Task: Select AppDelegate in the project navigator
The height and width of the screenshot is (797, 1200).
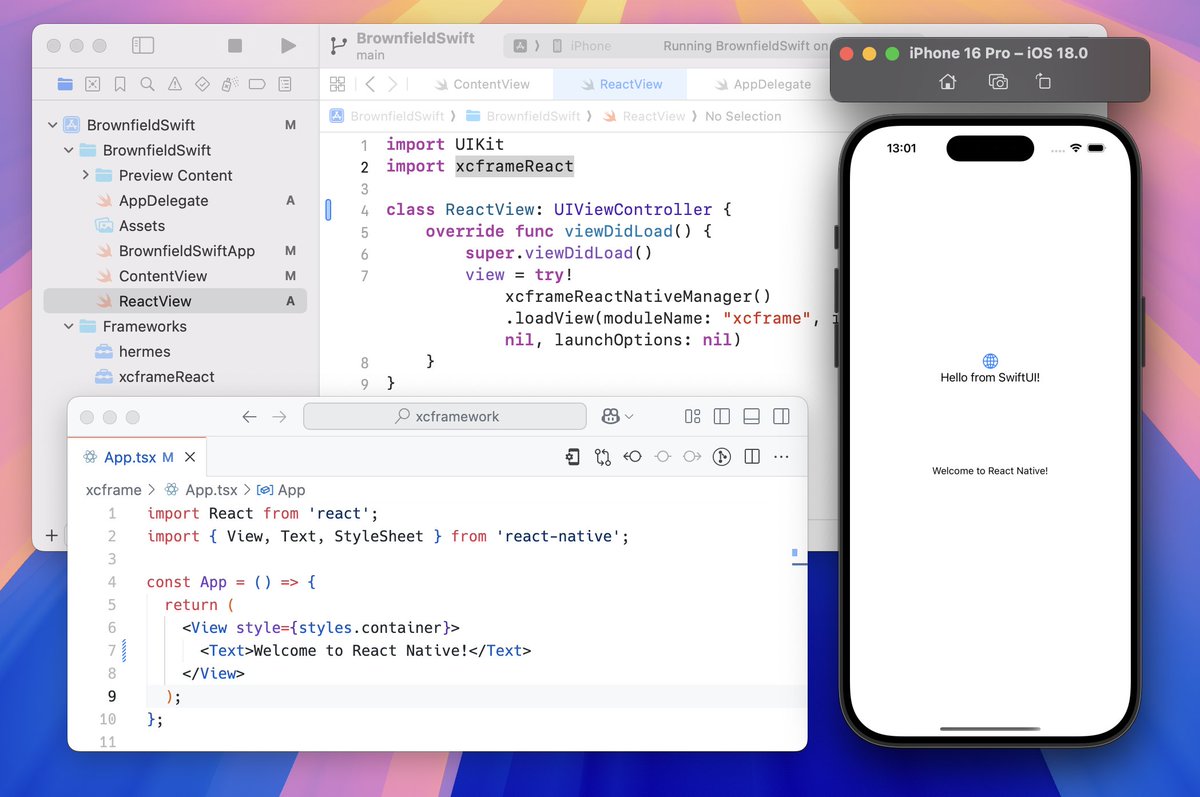Action: [x=175, y=200]
